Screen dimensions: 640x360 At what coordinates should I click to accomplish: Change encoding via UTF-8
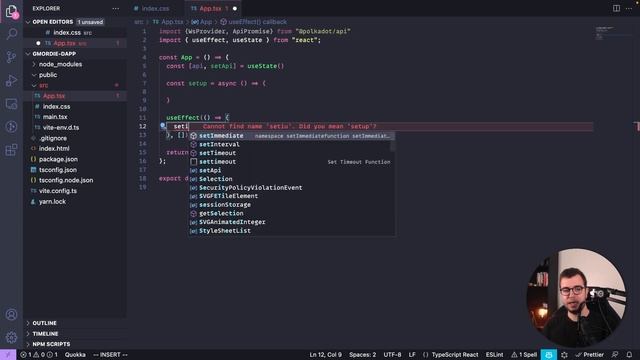392,355
